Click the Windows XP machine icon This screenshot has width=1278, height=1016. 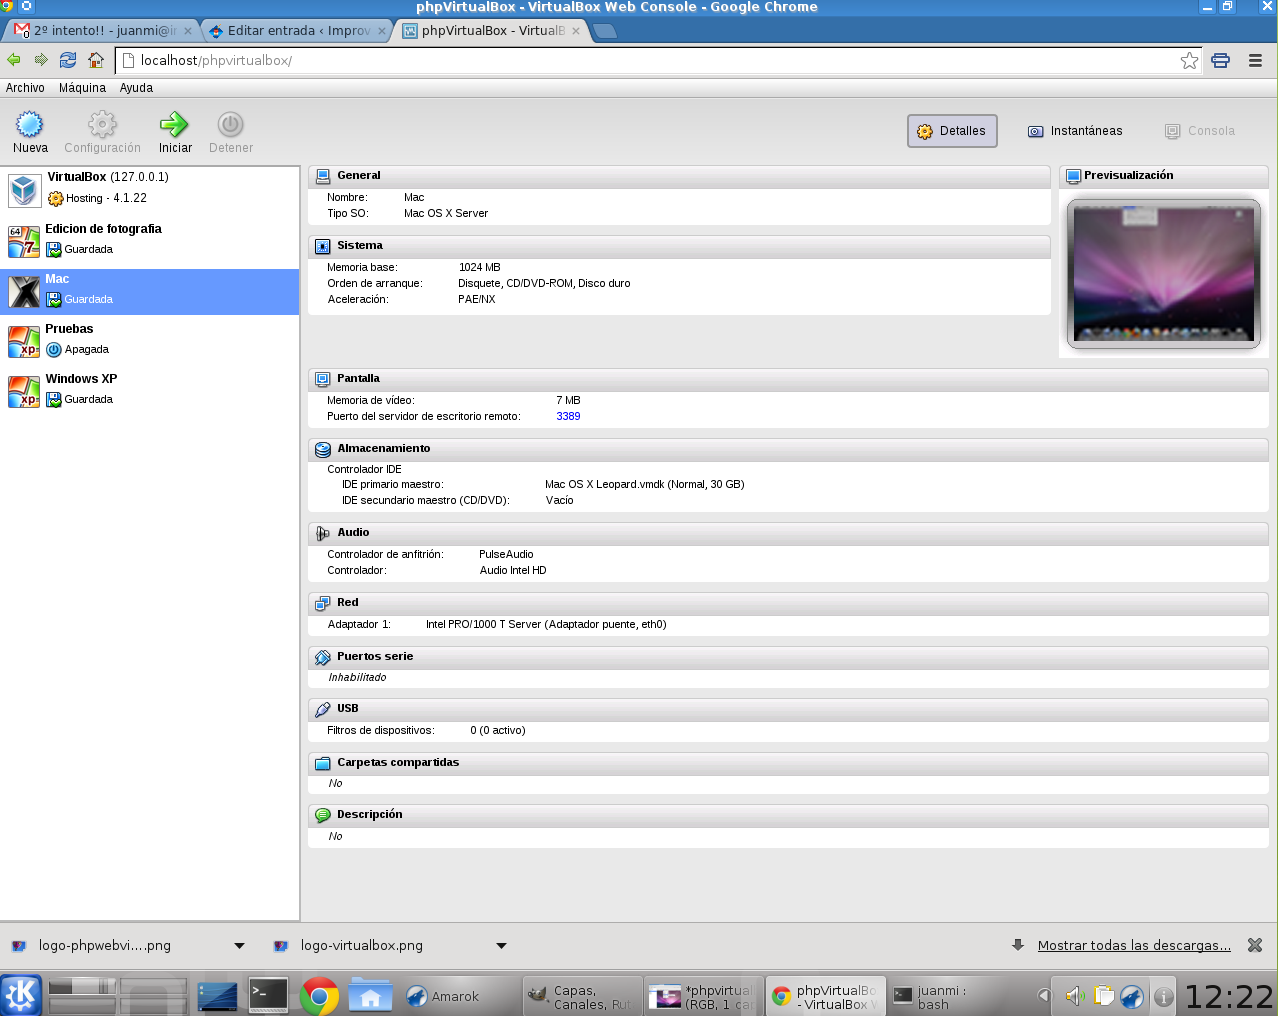(24, 391)
